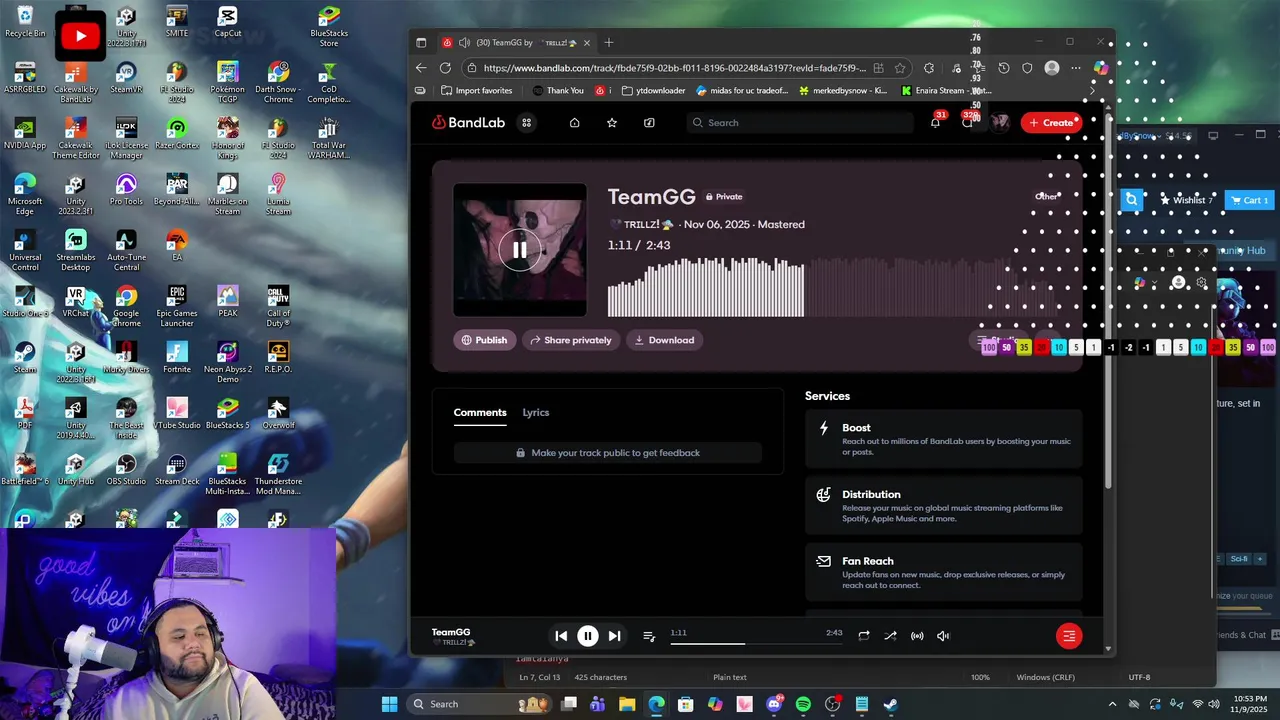1280x720 pixels.
Task: Open the Boost service card
Action: pyautogui.click(x=944, y=439)
